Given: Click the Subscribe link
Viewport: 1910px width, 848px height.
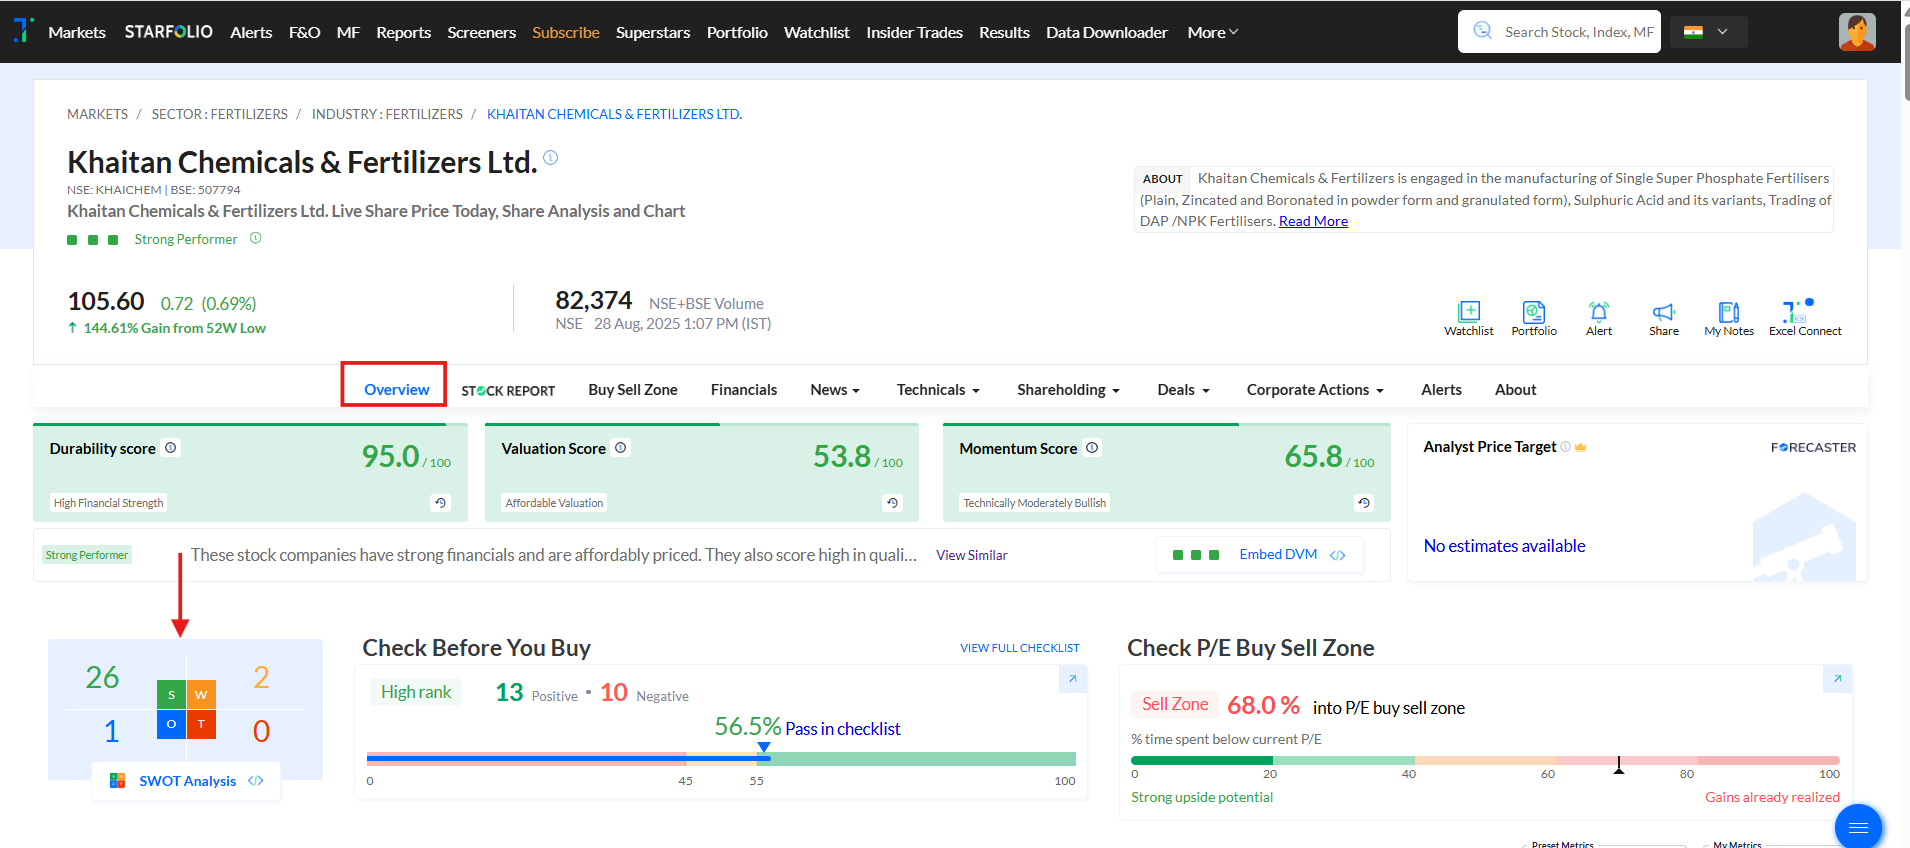Looking at the screenshot, I should click(566, 32).
